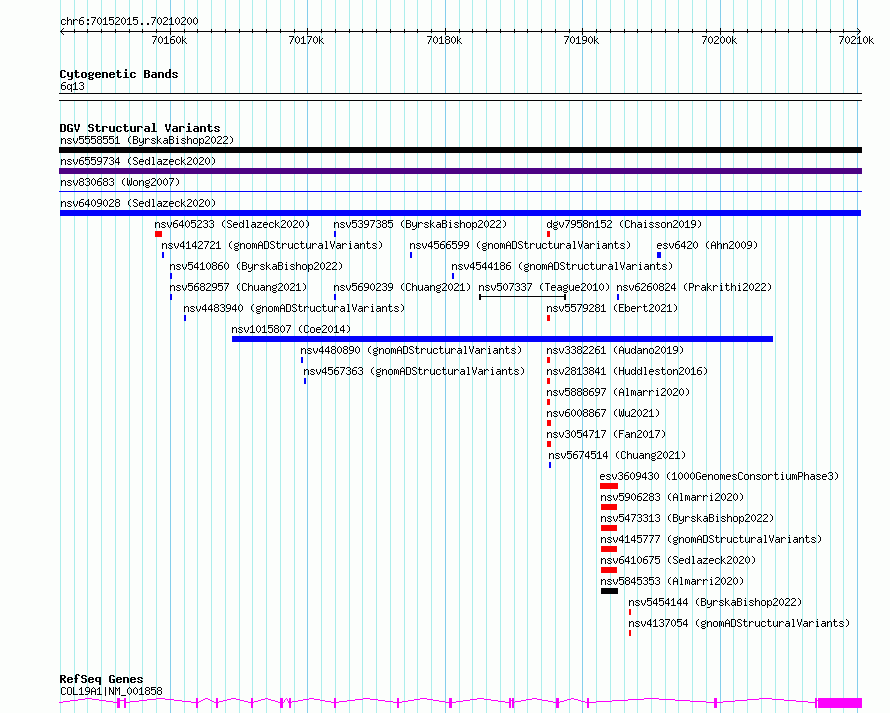Viewport: 890px width, 713px height.
Task: Click the 70180k ruler tick label
Action: [444, 40]
